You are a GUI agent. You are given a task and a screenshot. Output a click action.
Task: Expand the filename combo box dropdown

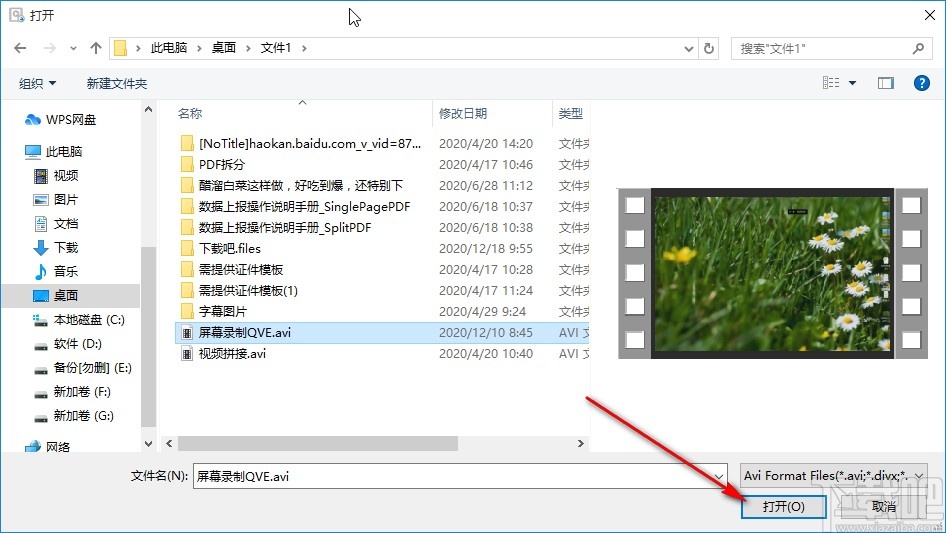tap(719, 476)
